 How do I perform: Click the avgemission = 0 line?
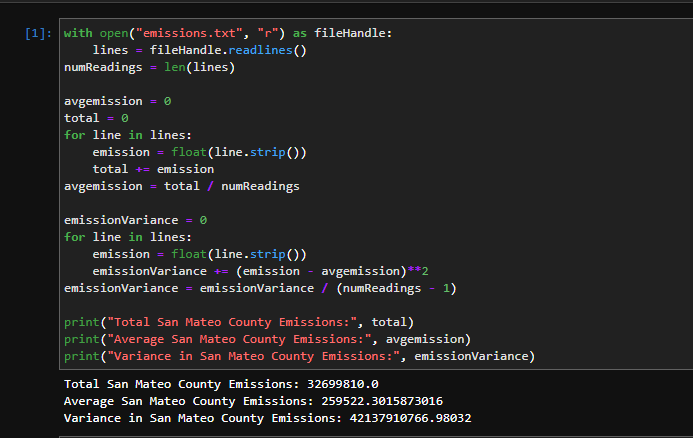(x=118, y=101)
